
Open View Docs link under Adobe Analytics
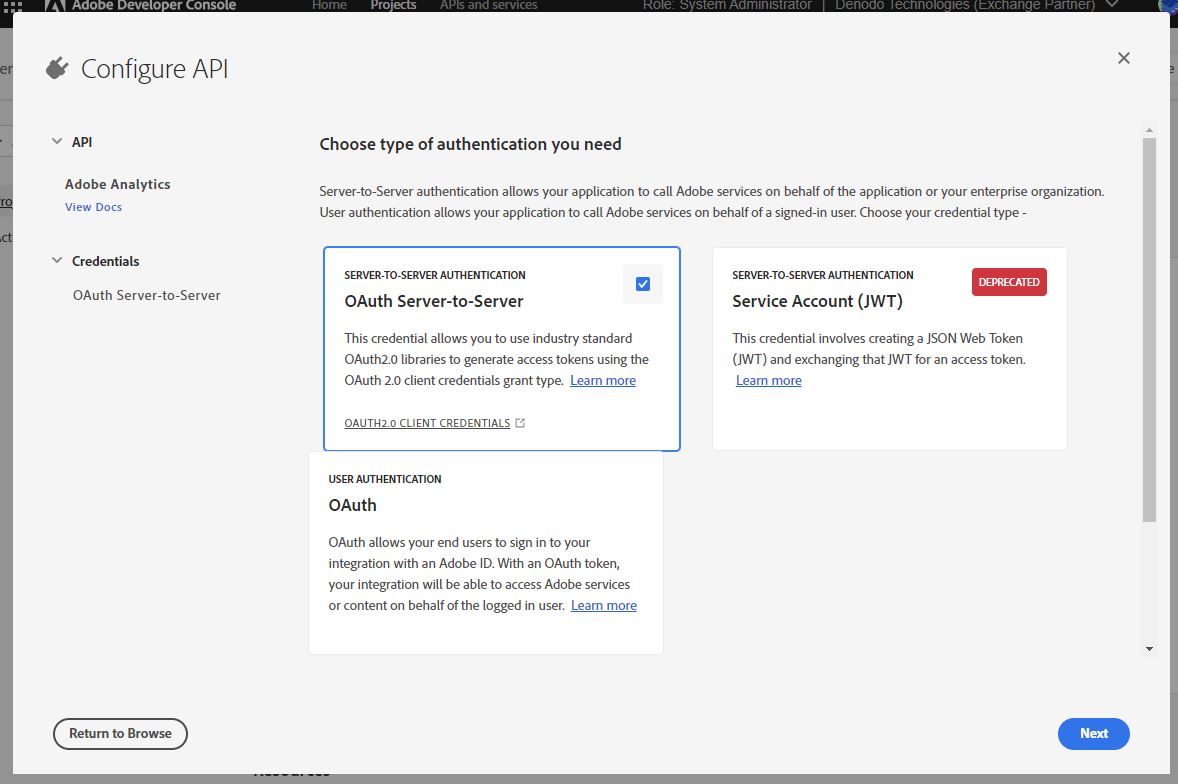tap(93, 207)
